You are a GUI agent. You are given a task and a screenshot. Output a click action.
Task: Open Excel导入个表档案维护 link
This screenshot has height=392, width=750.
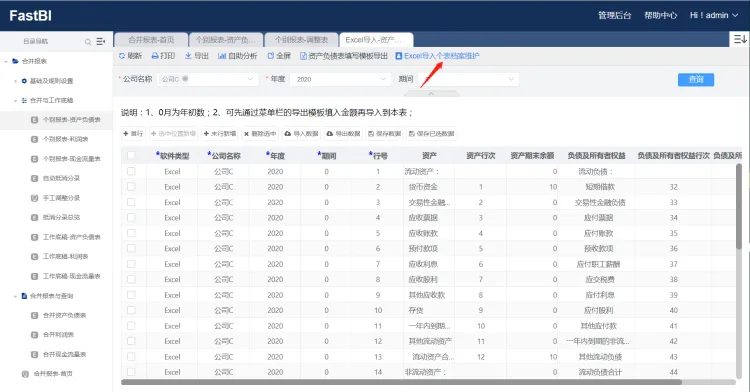(x=437, y=56)
